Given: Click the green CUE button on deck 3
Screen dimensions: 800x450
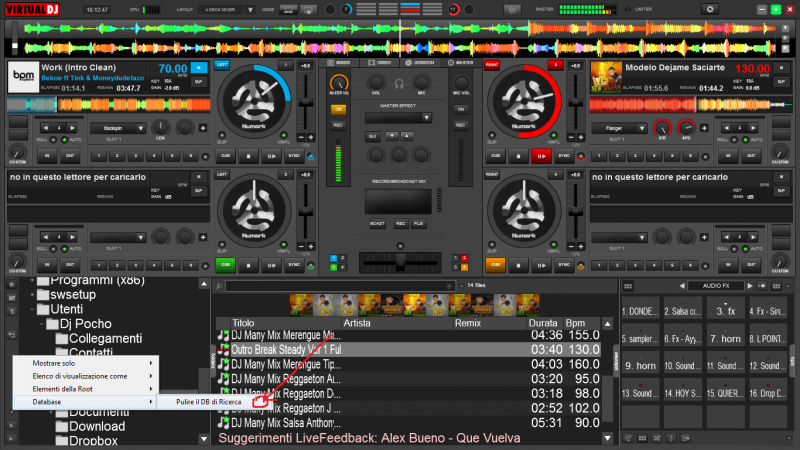Looking at the screenshot, I should tap(226, 265).
